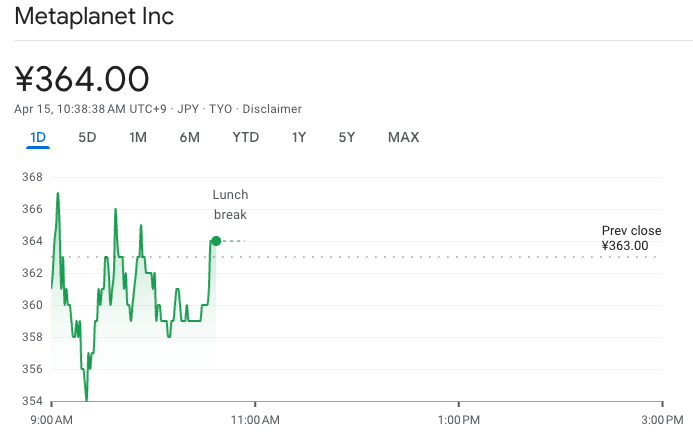The width and height of the screenshot is (693, 441).
Task: Click the 1:00 PM axis label
Action: [x=459, y=418]
